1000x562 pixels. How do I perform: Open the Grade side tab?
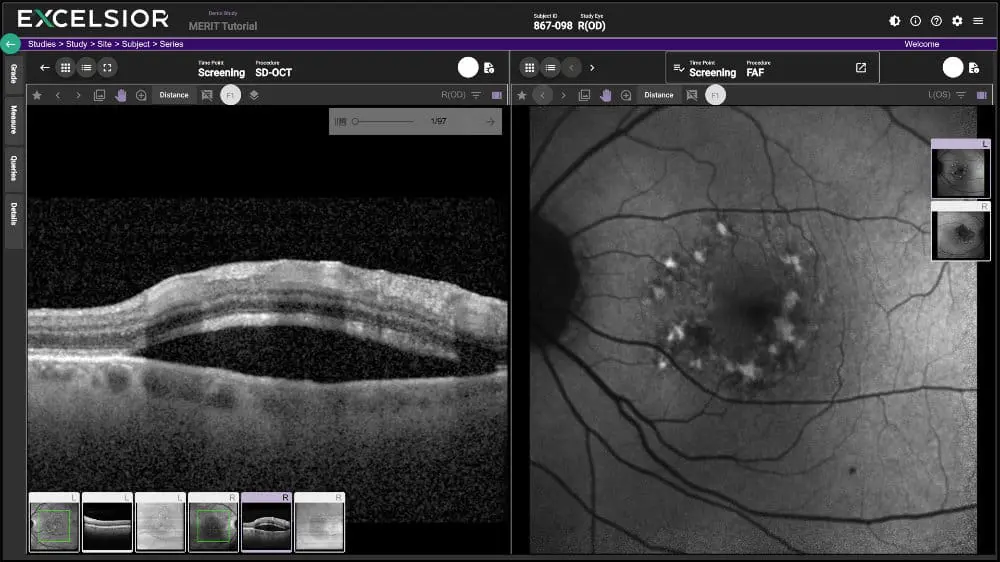pos(13,74)
